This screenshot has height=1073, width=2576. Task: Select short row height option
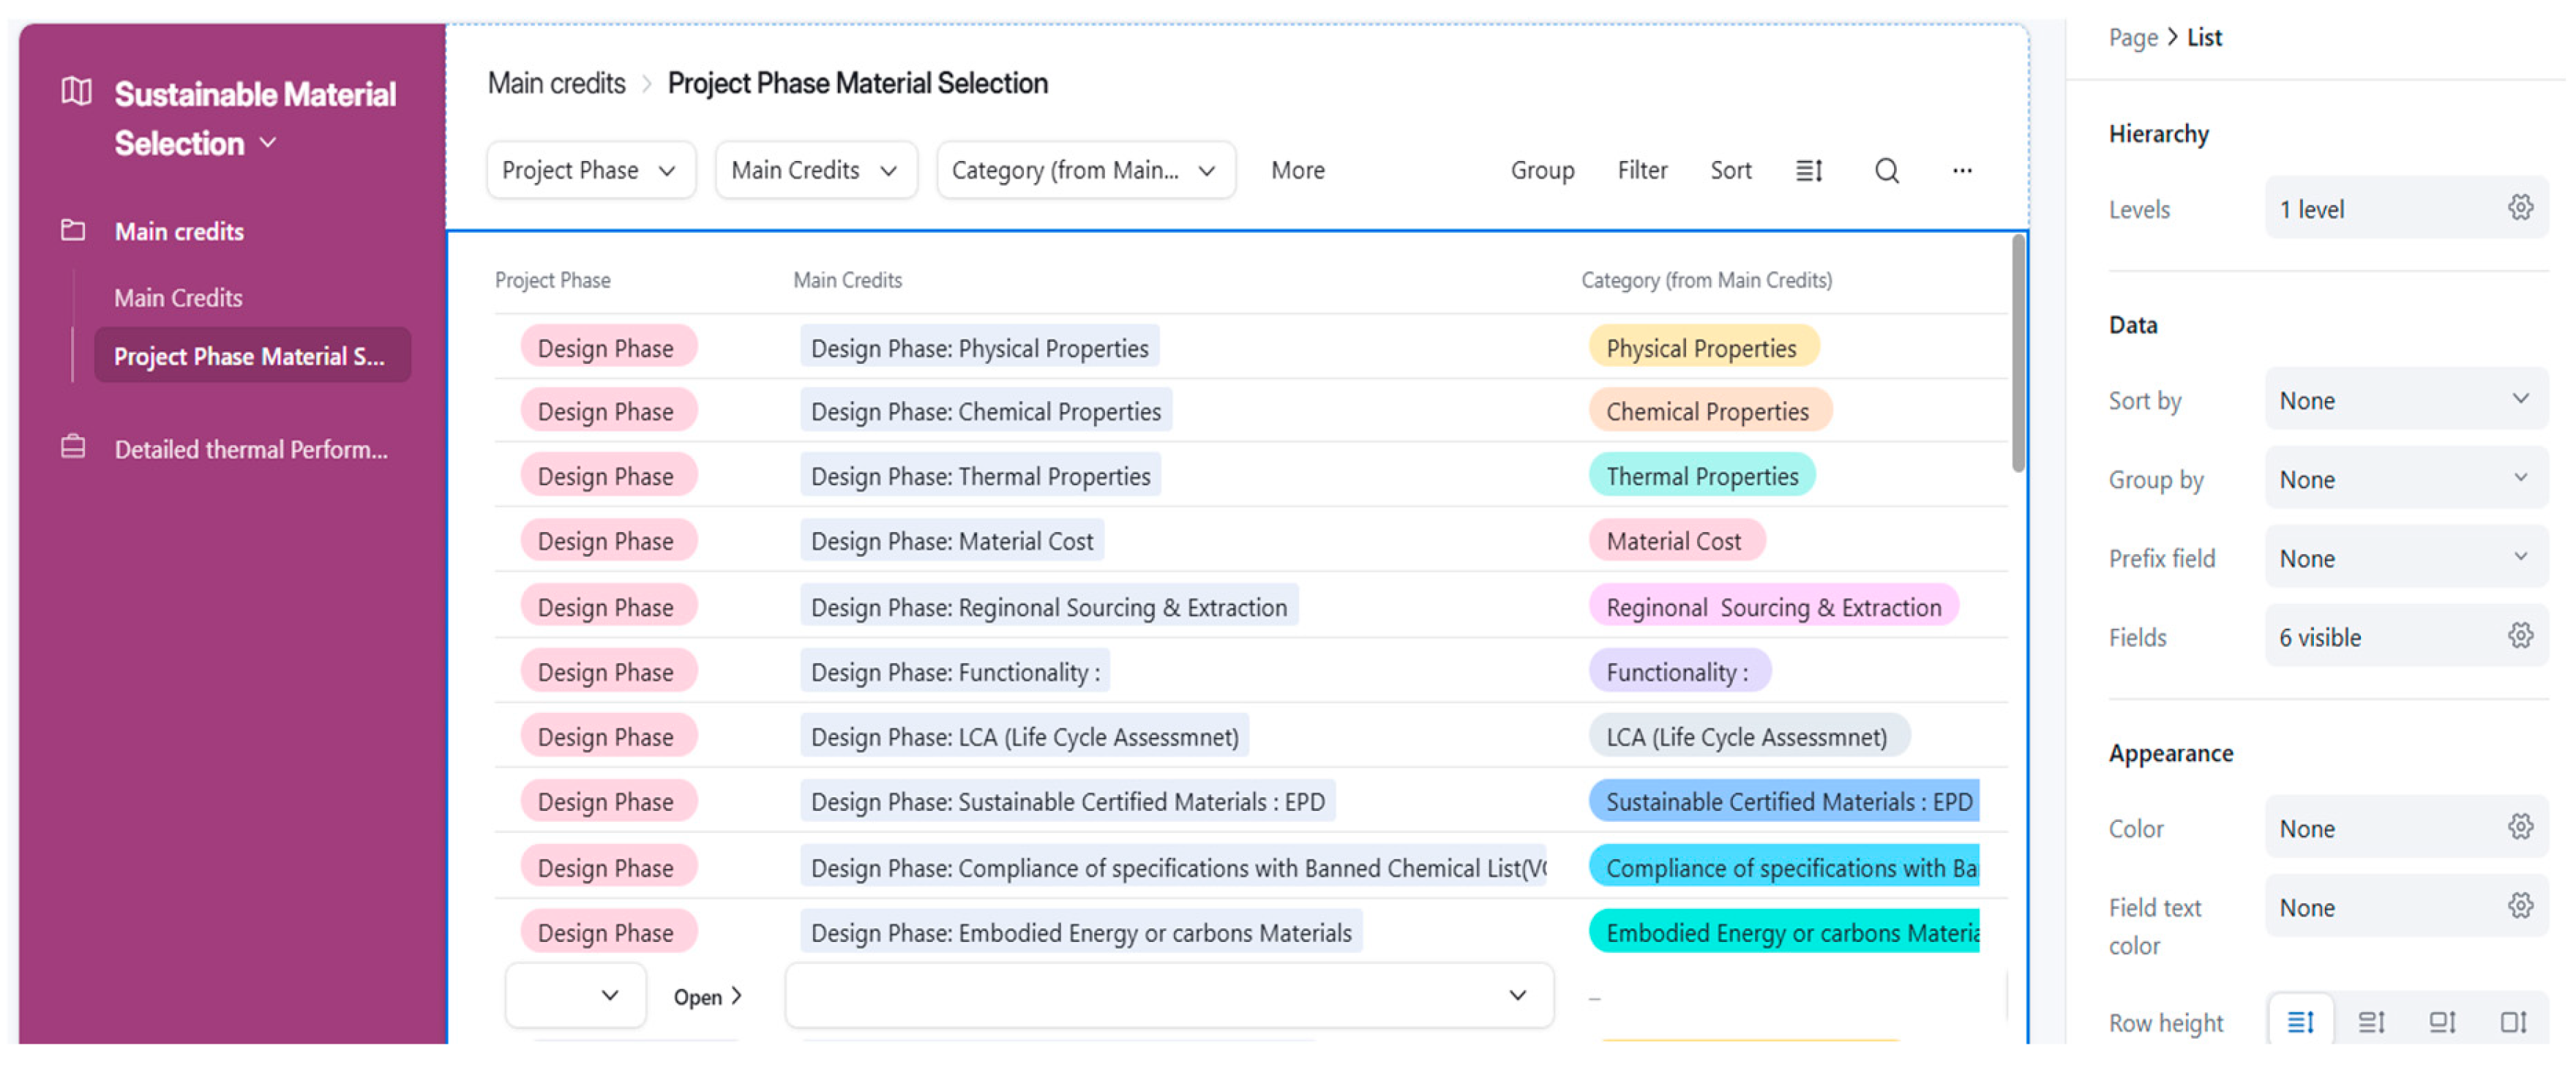click(2300, 1021)
